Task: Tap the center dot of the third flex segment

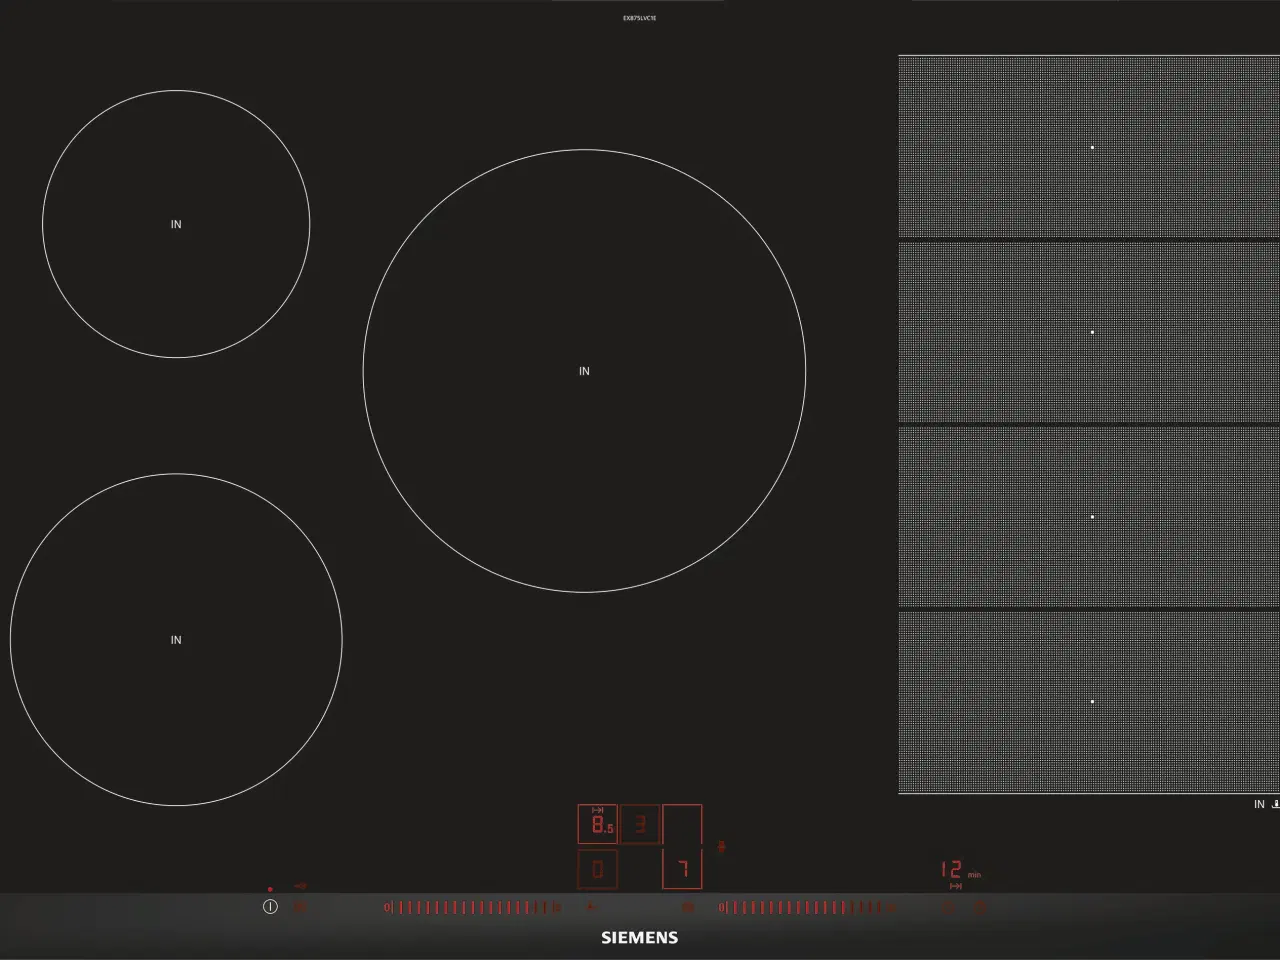Action: pyautogui.click(x=1092, y=517)
